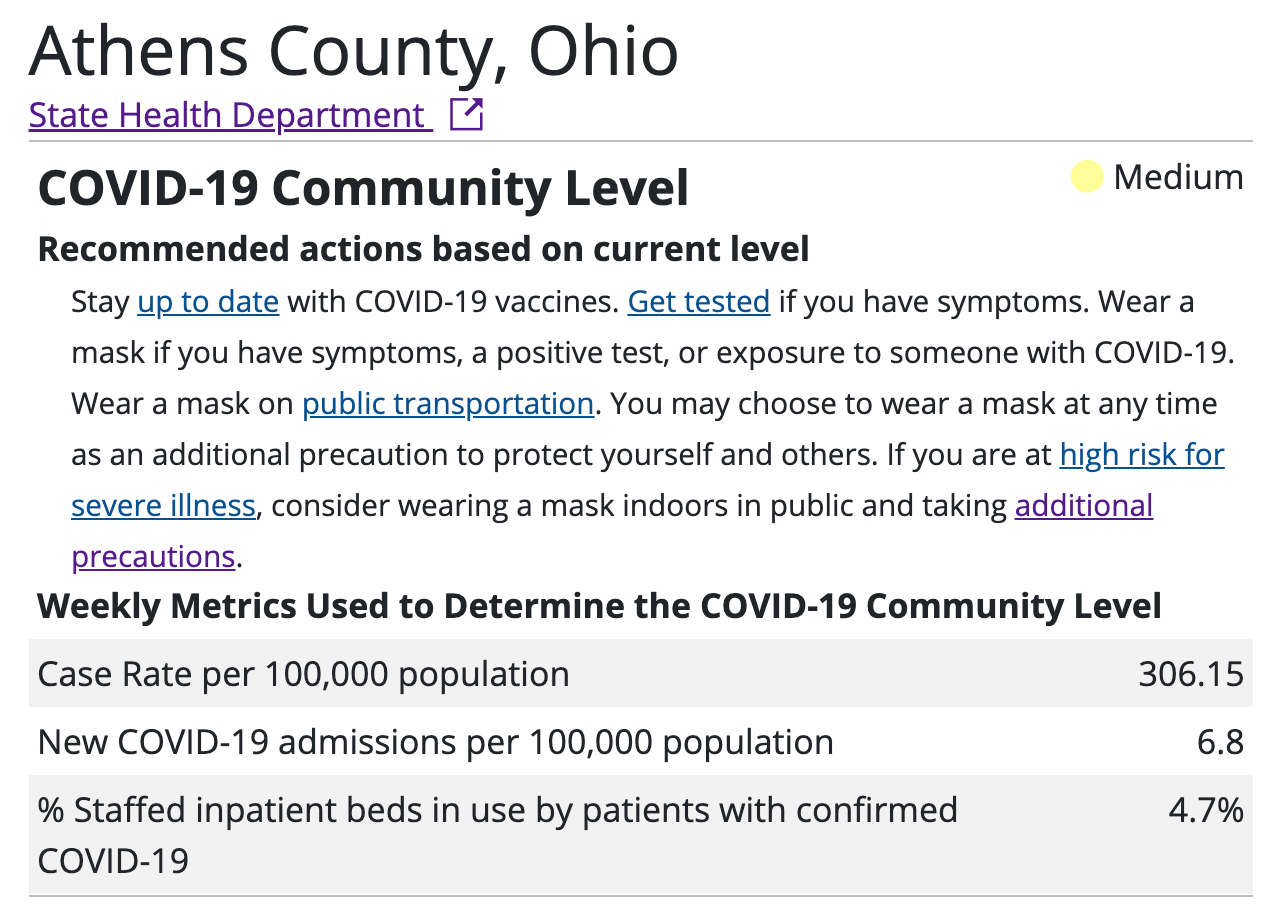Click the external link icon beside State Health Department
The image size is (1272, 918).
point(466,114)
